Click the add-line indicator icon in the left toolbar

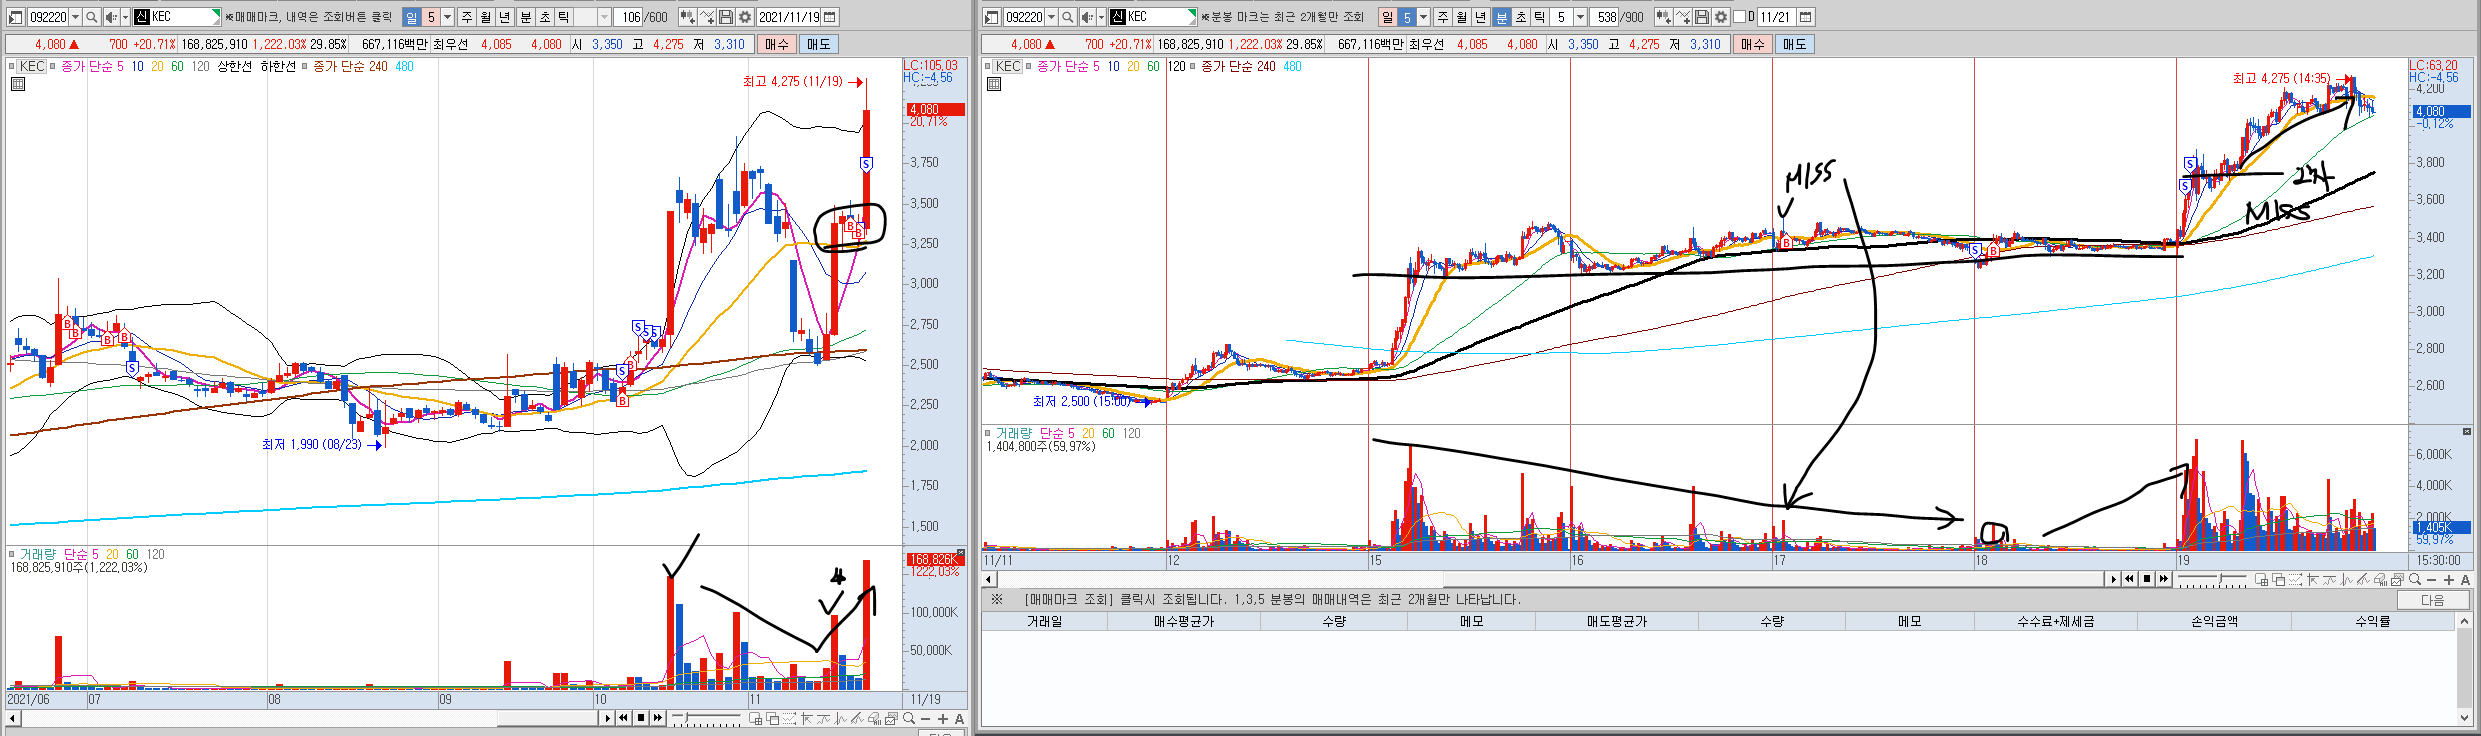coord(707,17)
